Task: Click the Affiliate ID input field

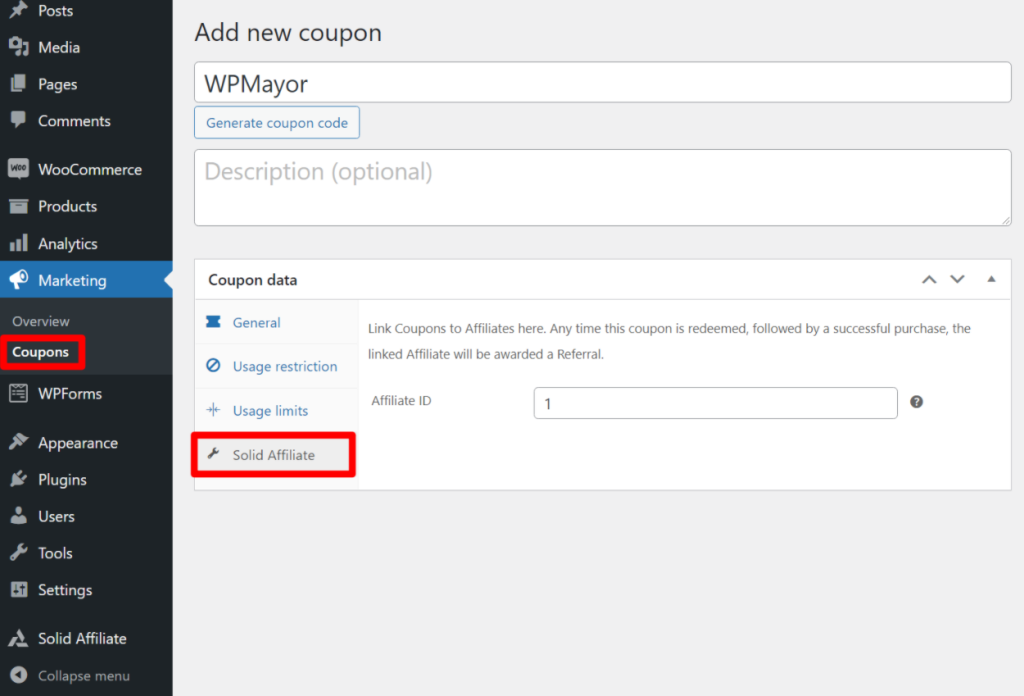Action: tap(715, 403)
